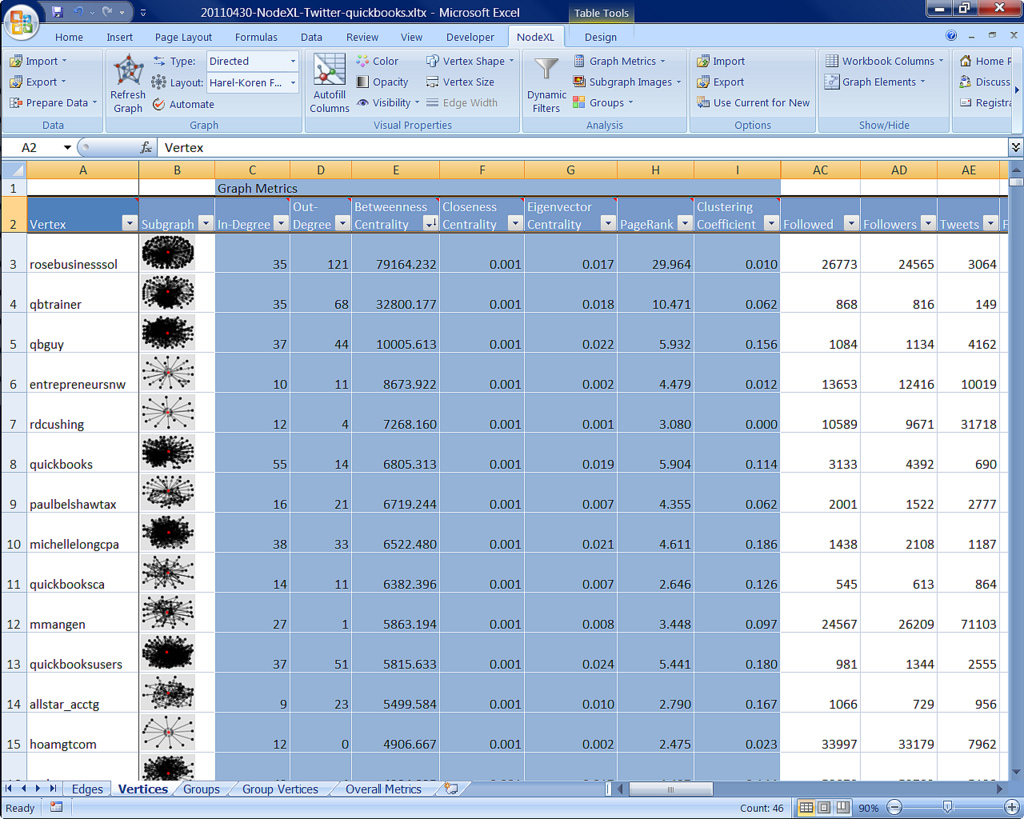Open the In-Degree column filter arrow
Screen dimensions: 1024x819
(281, 223)
